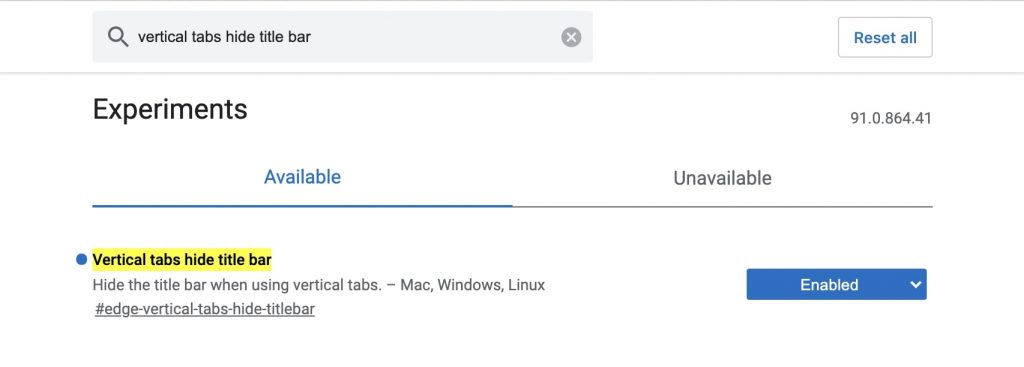
Task: Open the #edge-vertical-tabs-hide-titlebar anchor link
Action: [x=205, y=309]
